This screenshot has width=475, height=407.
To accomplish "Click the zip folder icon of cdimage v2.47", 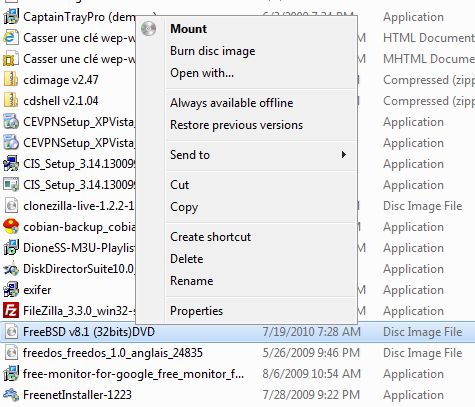I will [11, 80].
